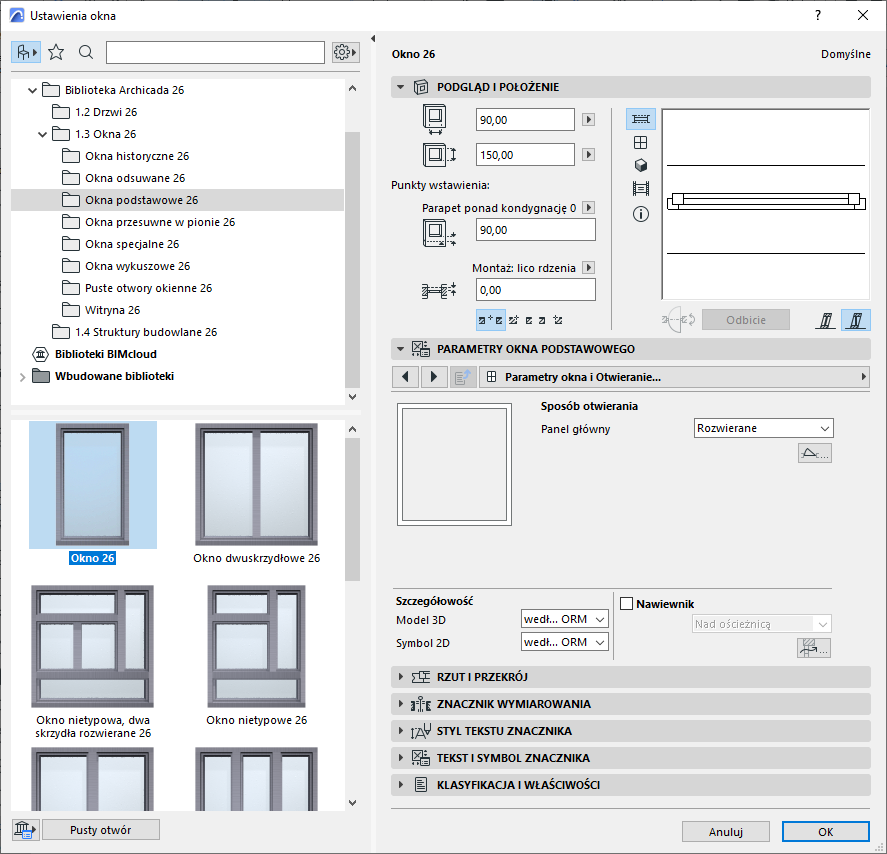Show the 3D cube preview

(641, 166)
